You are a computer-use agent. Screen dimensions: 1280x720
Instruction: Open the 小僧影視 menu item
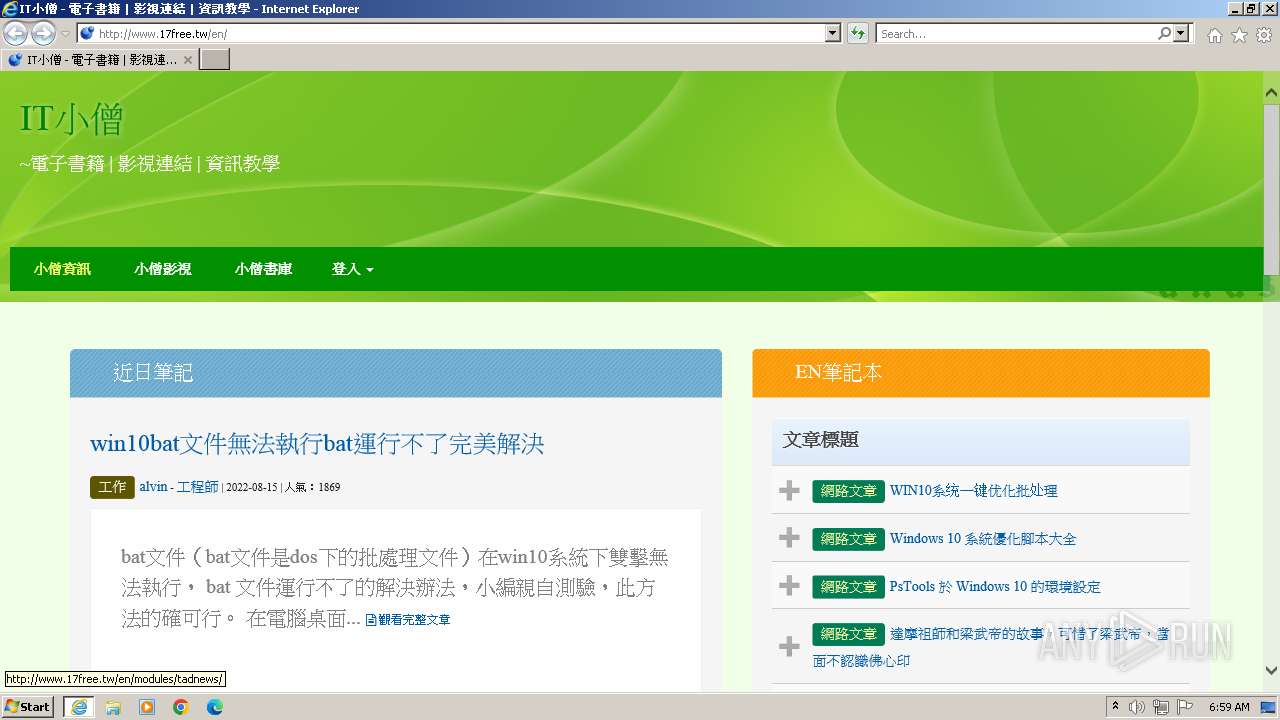pos(163,269)
